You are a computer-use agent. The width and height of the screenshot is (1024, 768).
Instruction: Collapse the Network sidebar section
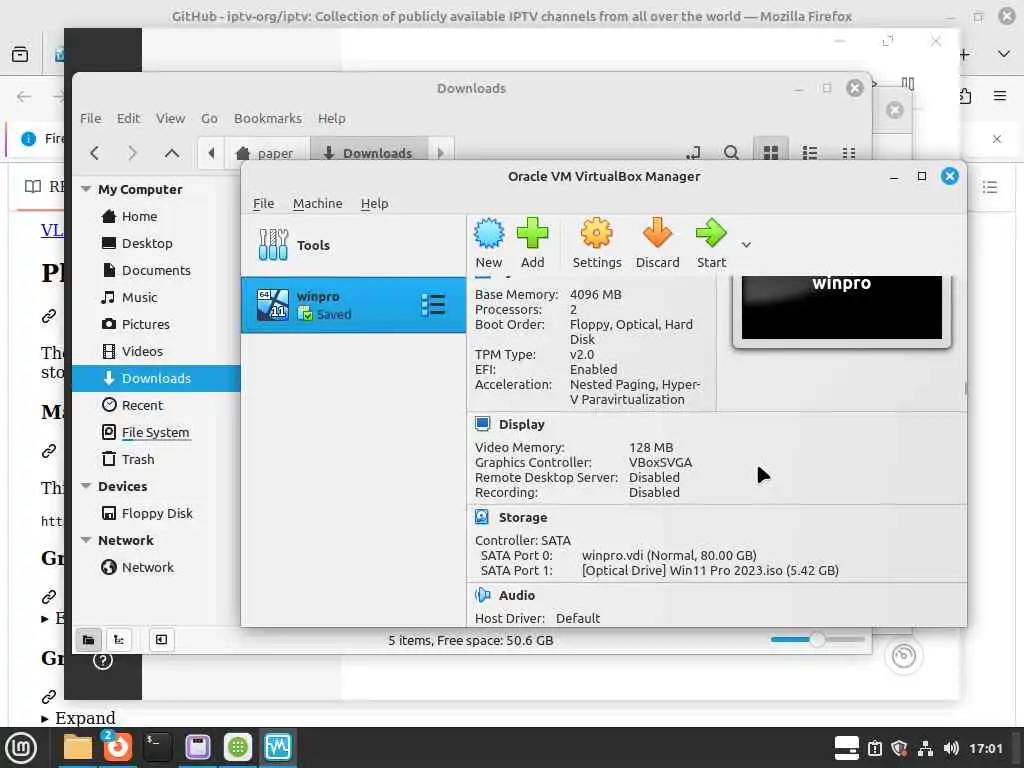(86, 541)
